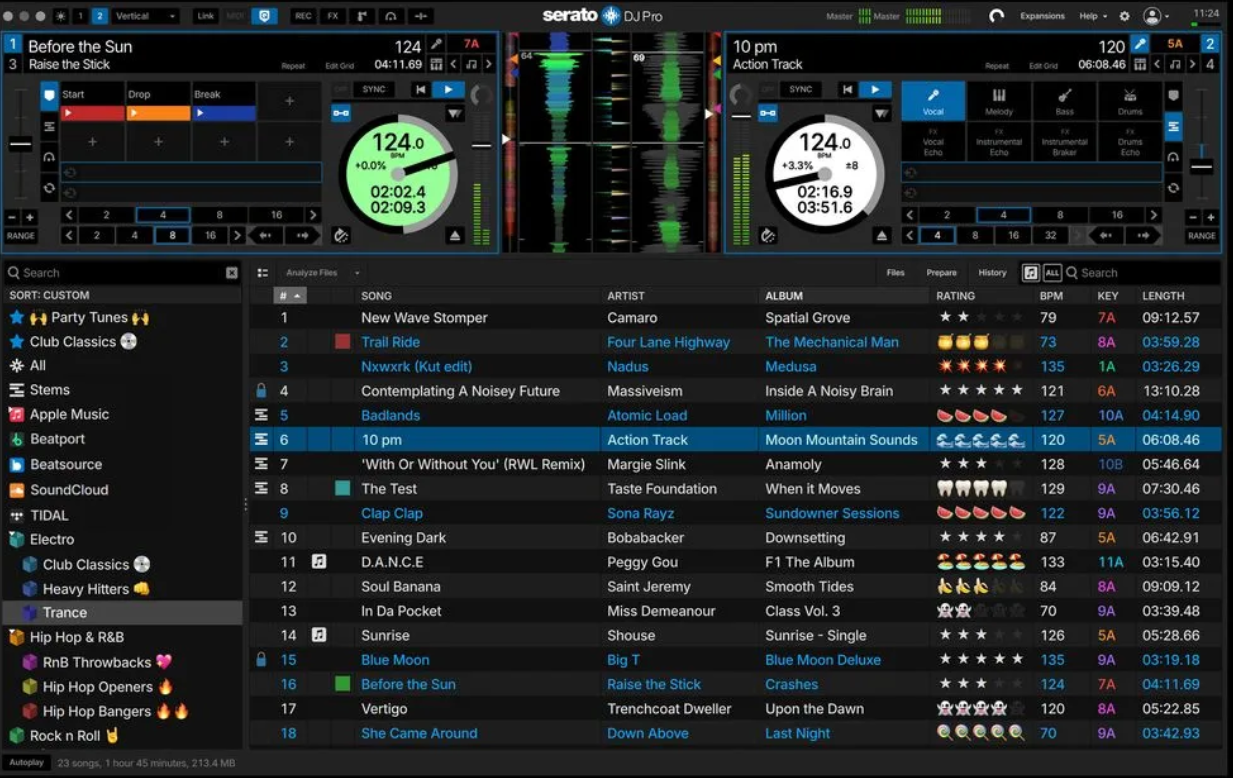1233x778 pixels.
Task: Click the Beatport icon in the sidebar
Action: pyautogui.click(x=17, y=439)
